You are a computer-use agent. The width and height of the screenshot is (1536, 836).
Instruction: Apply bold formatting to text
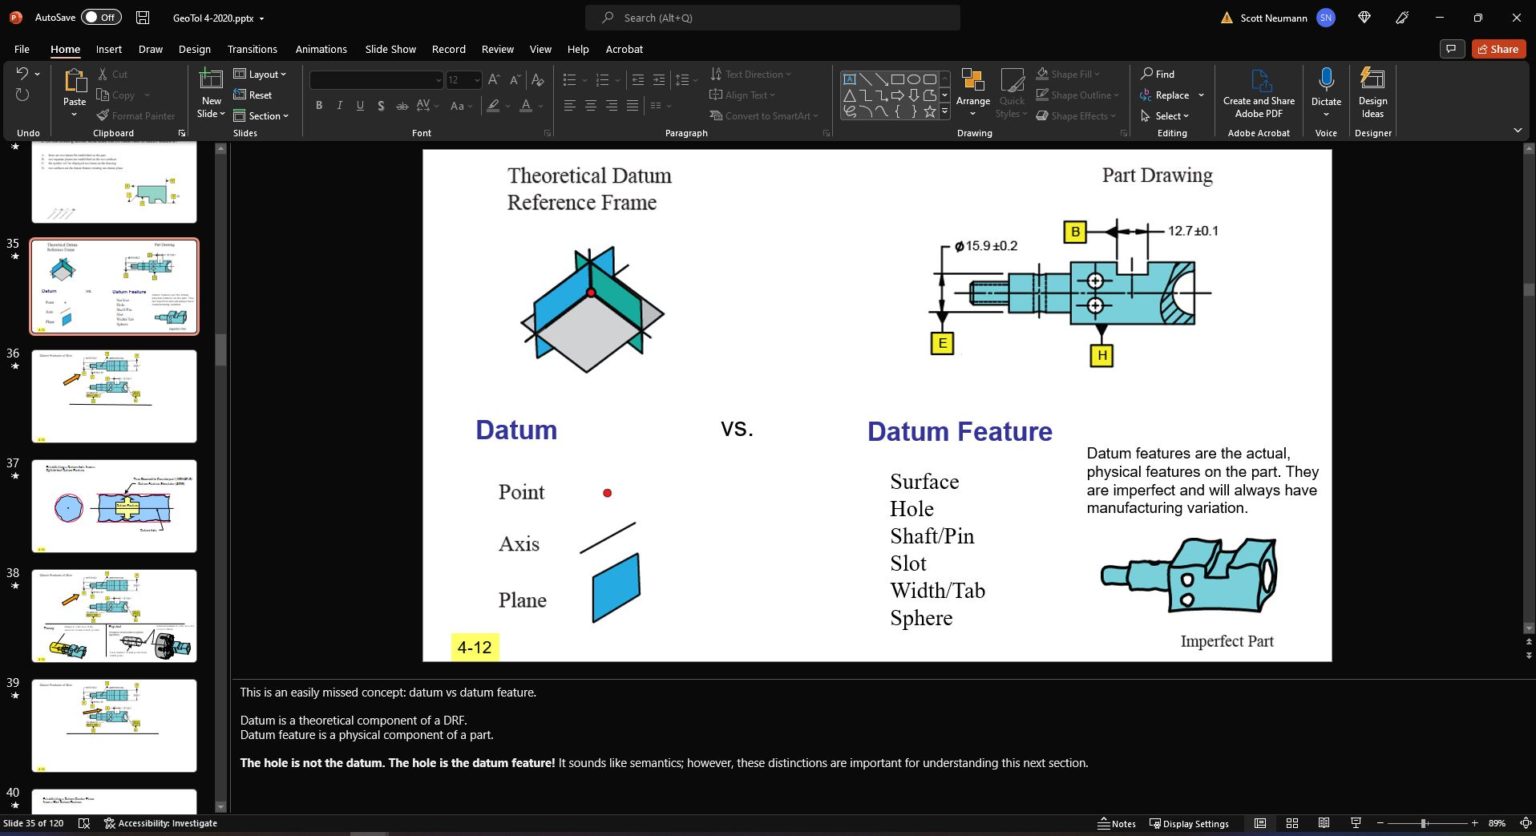(318, 105)
